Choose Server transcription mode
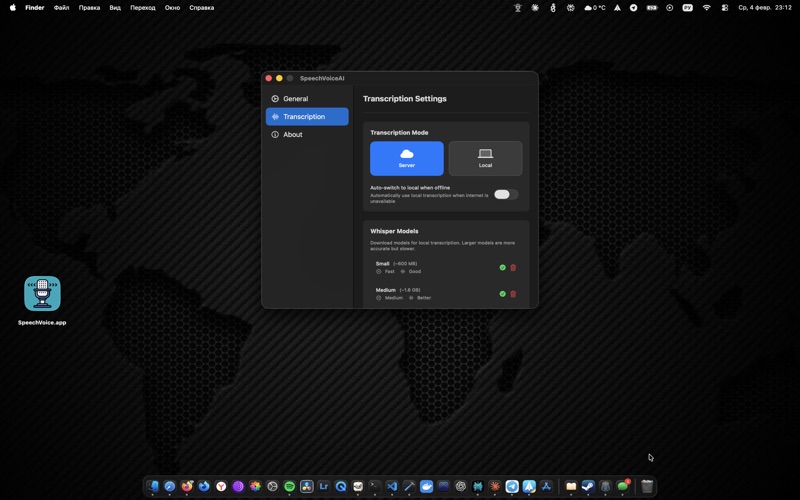Screen dimensions: 800x500 [x=407, y=158]
